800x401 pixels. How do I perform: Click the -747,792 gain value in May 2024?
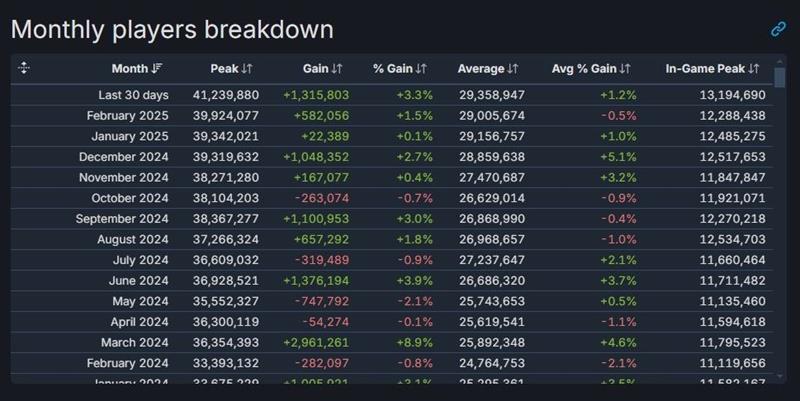321,301
